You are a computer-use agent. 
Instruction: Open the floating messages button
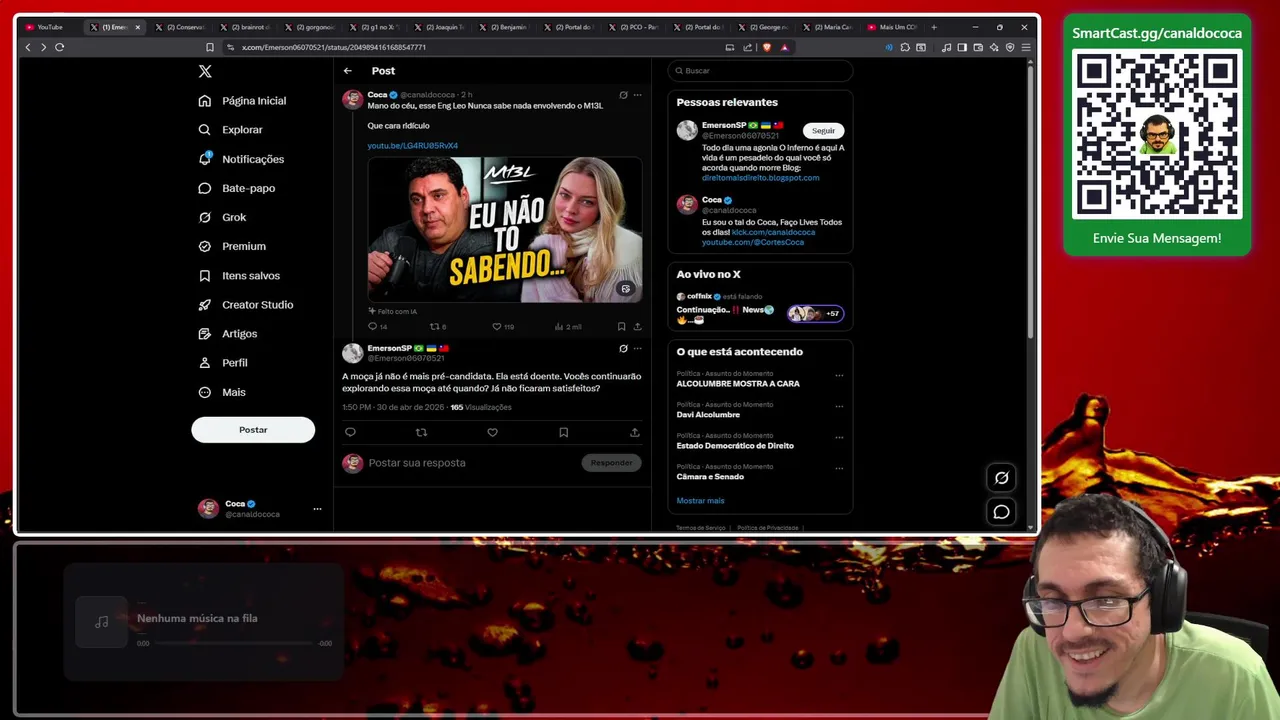tap(1001, 512)
